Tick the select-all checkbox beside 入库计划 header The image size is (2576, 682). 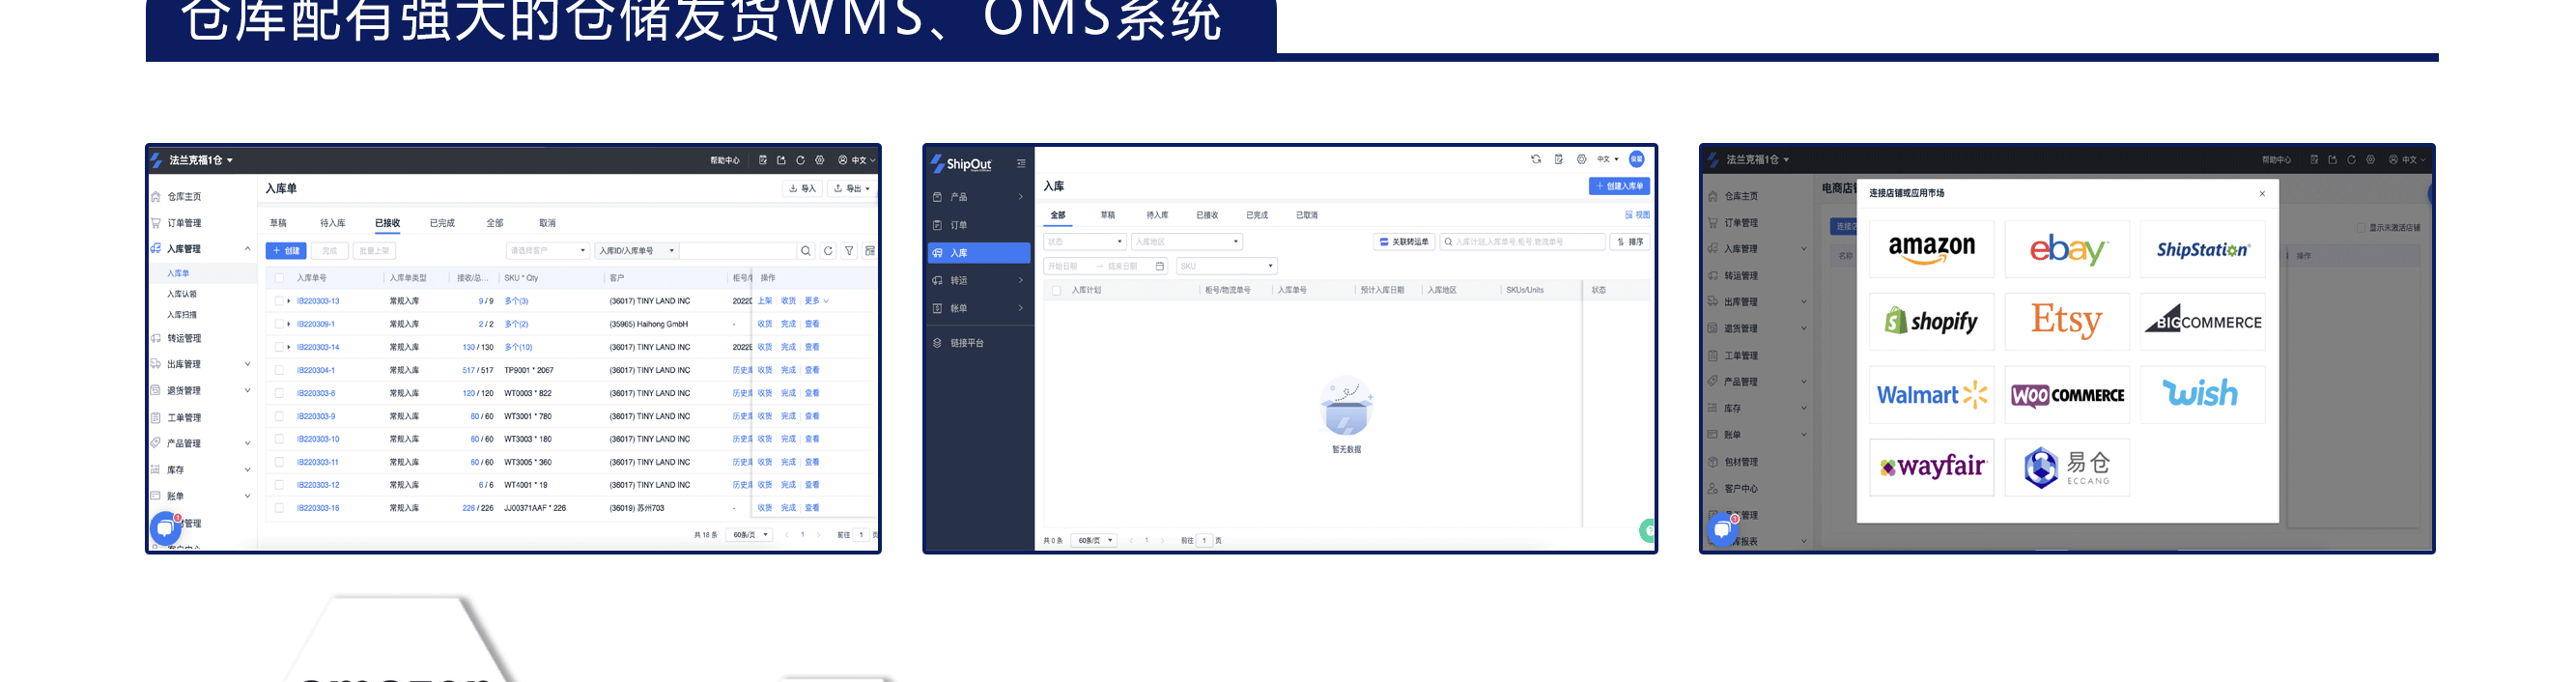click(x=1056, y=290)
